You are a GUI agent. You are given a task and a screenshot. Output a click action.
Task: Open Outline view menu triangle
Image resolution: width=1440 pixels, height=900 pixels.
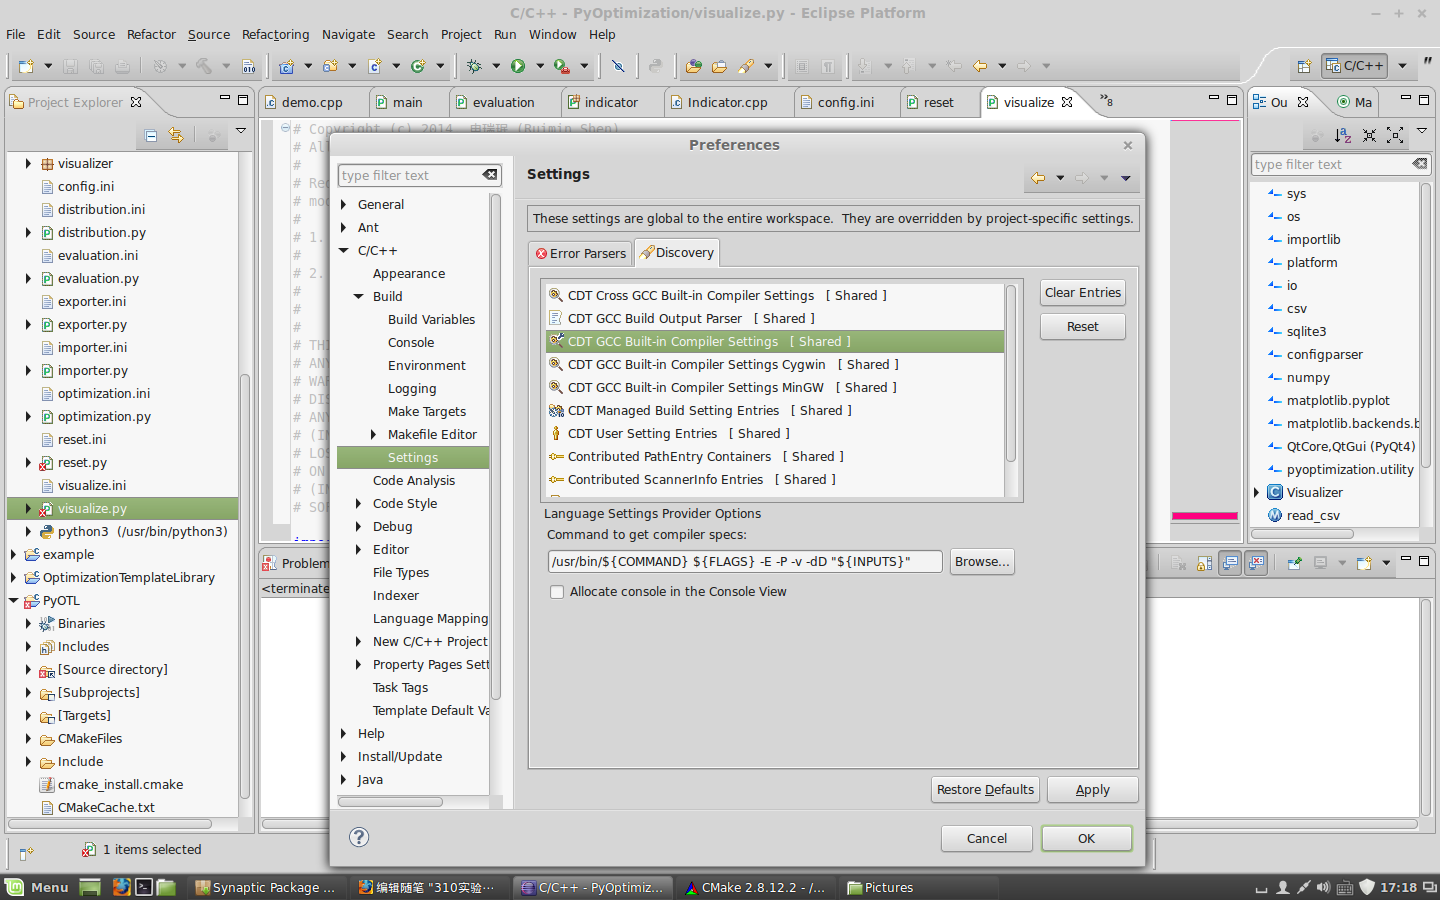click(1422, 132)
